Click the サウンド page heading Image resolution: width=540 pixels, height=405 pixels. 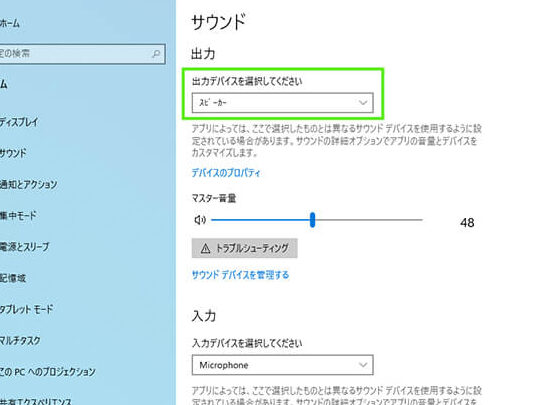click(219, 22)
